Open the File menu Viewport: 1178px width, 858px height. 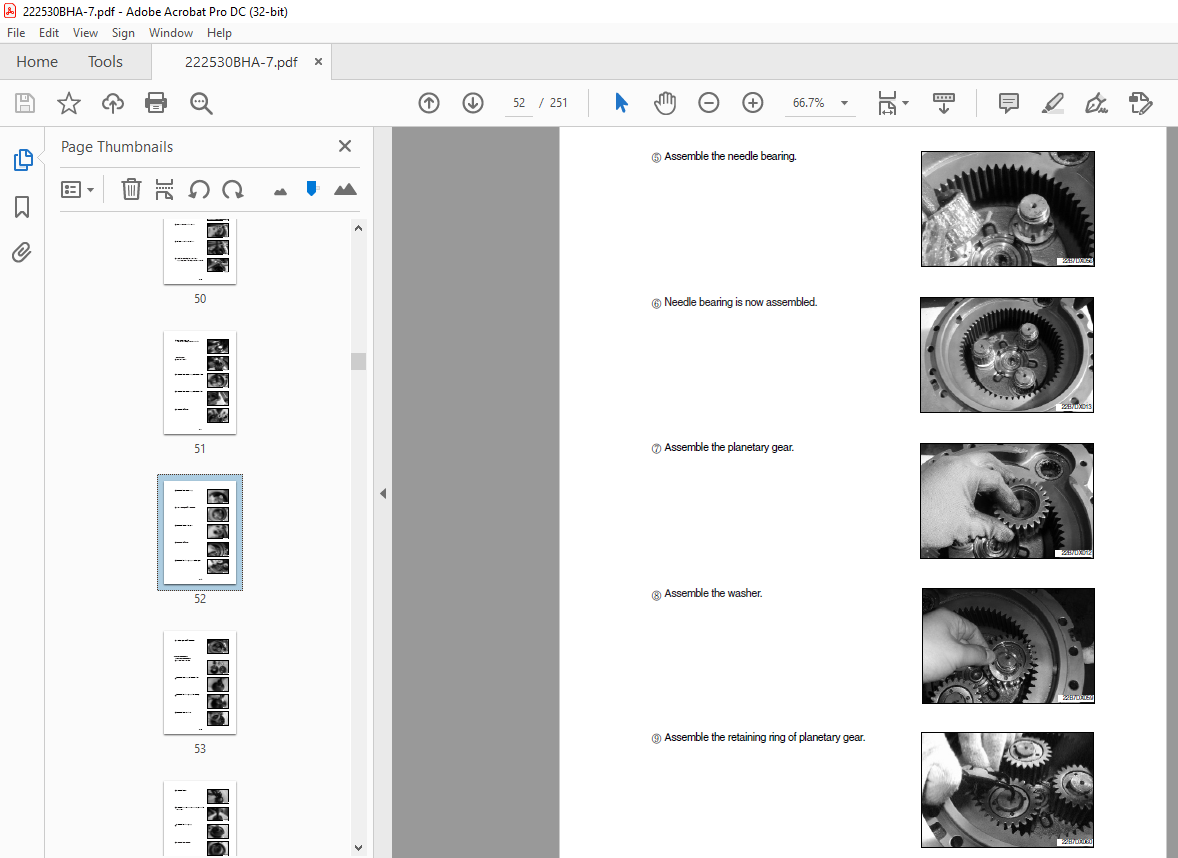tap(16, 33)
